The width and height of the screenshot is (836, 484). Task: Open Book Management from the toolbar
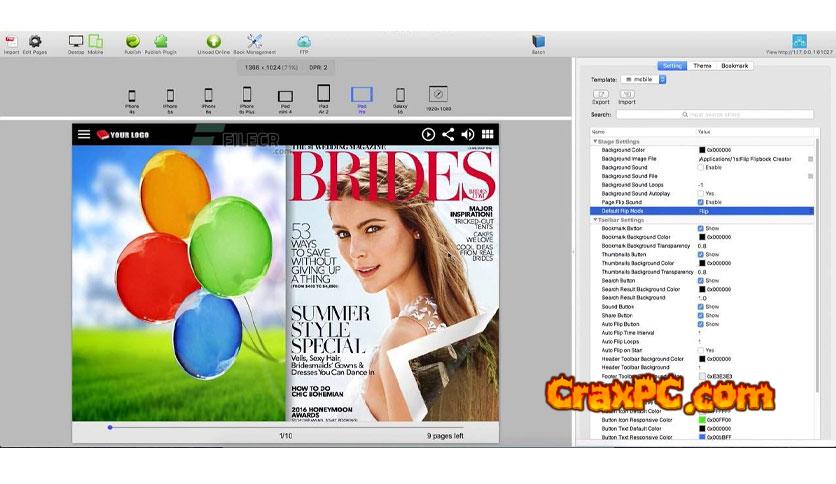pos(254,42)
